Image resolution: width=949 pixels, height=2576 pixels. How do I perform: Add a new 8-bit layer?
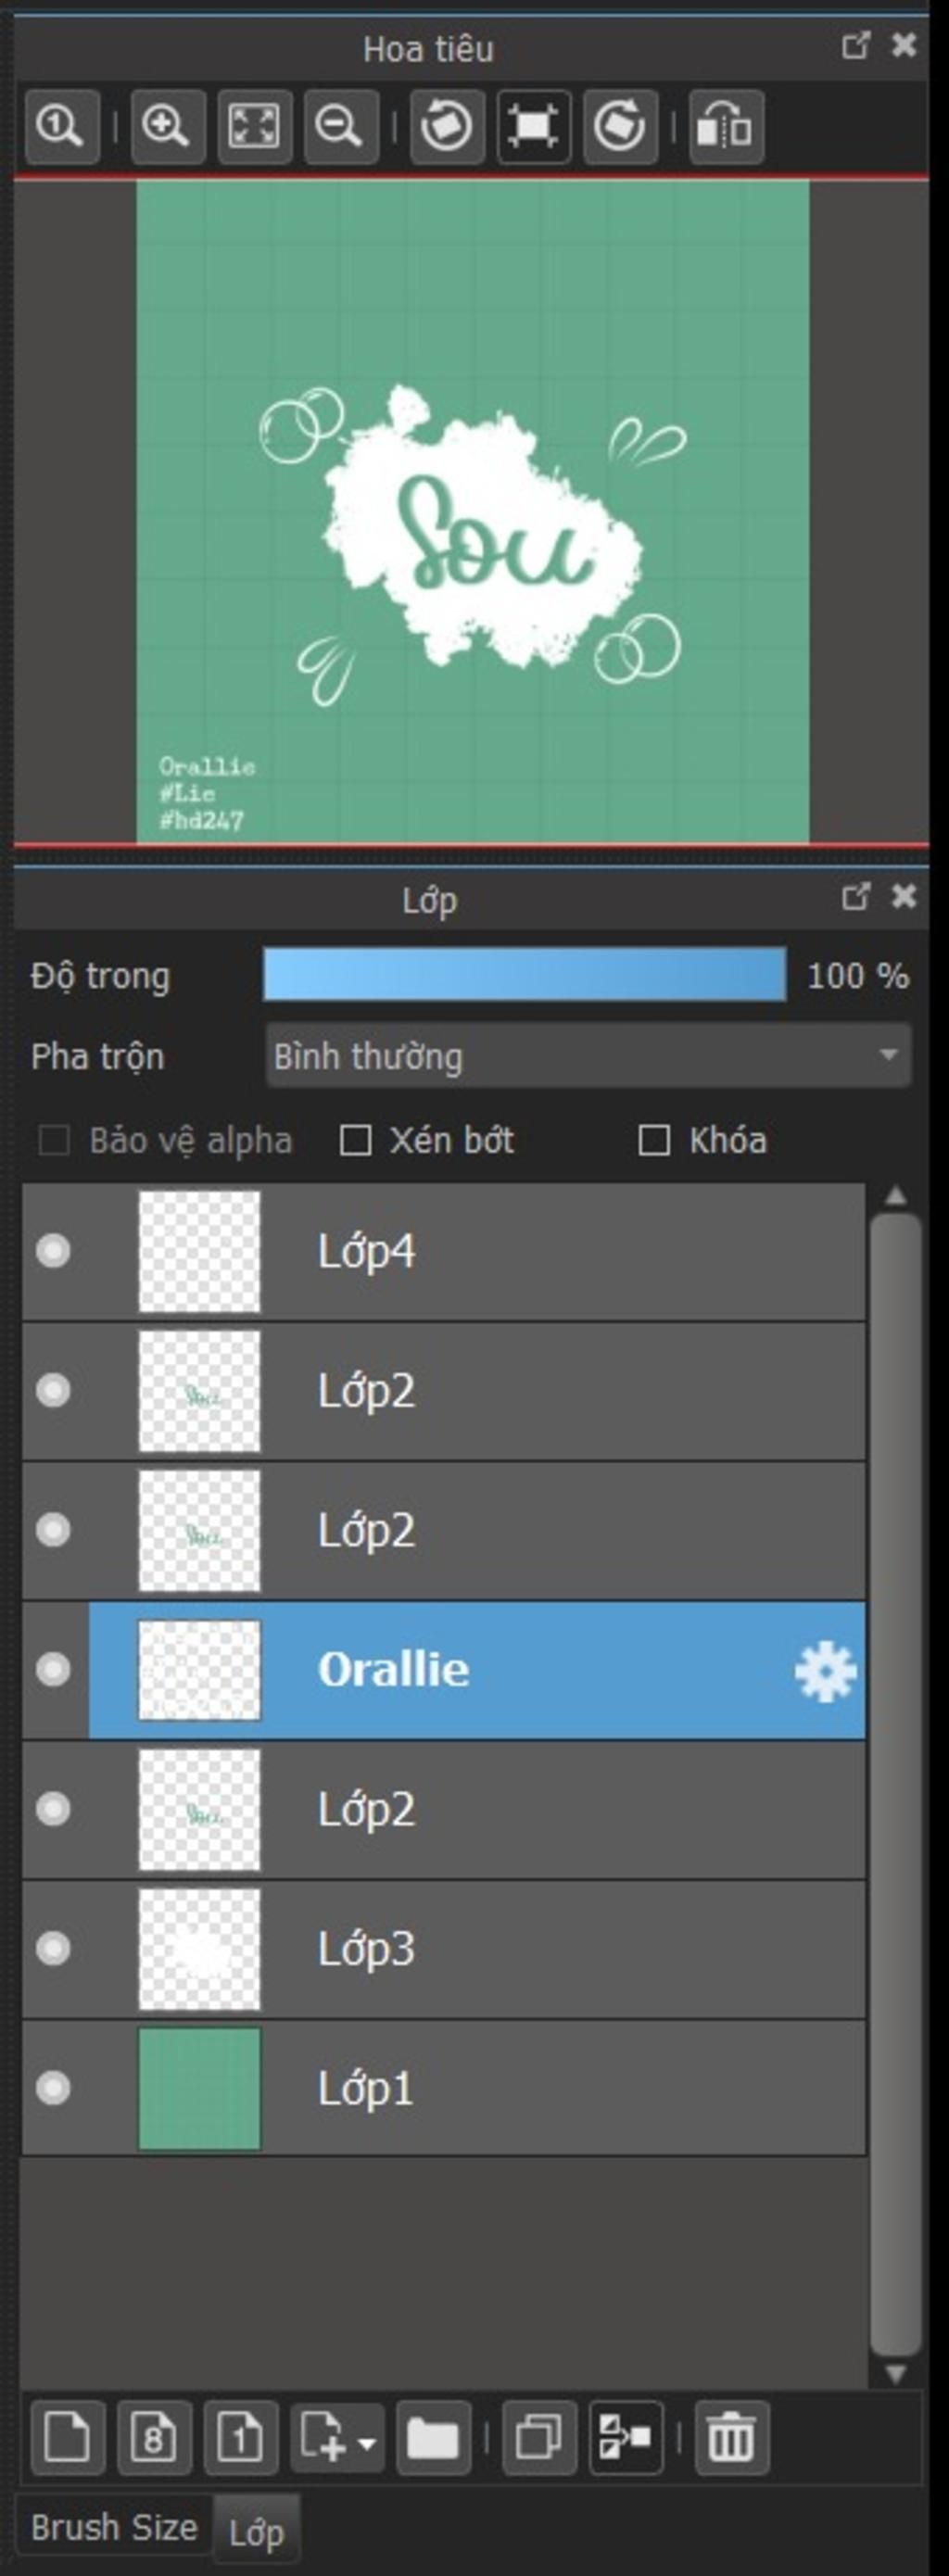[x=154, y=2437]
